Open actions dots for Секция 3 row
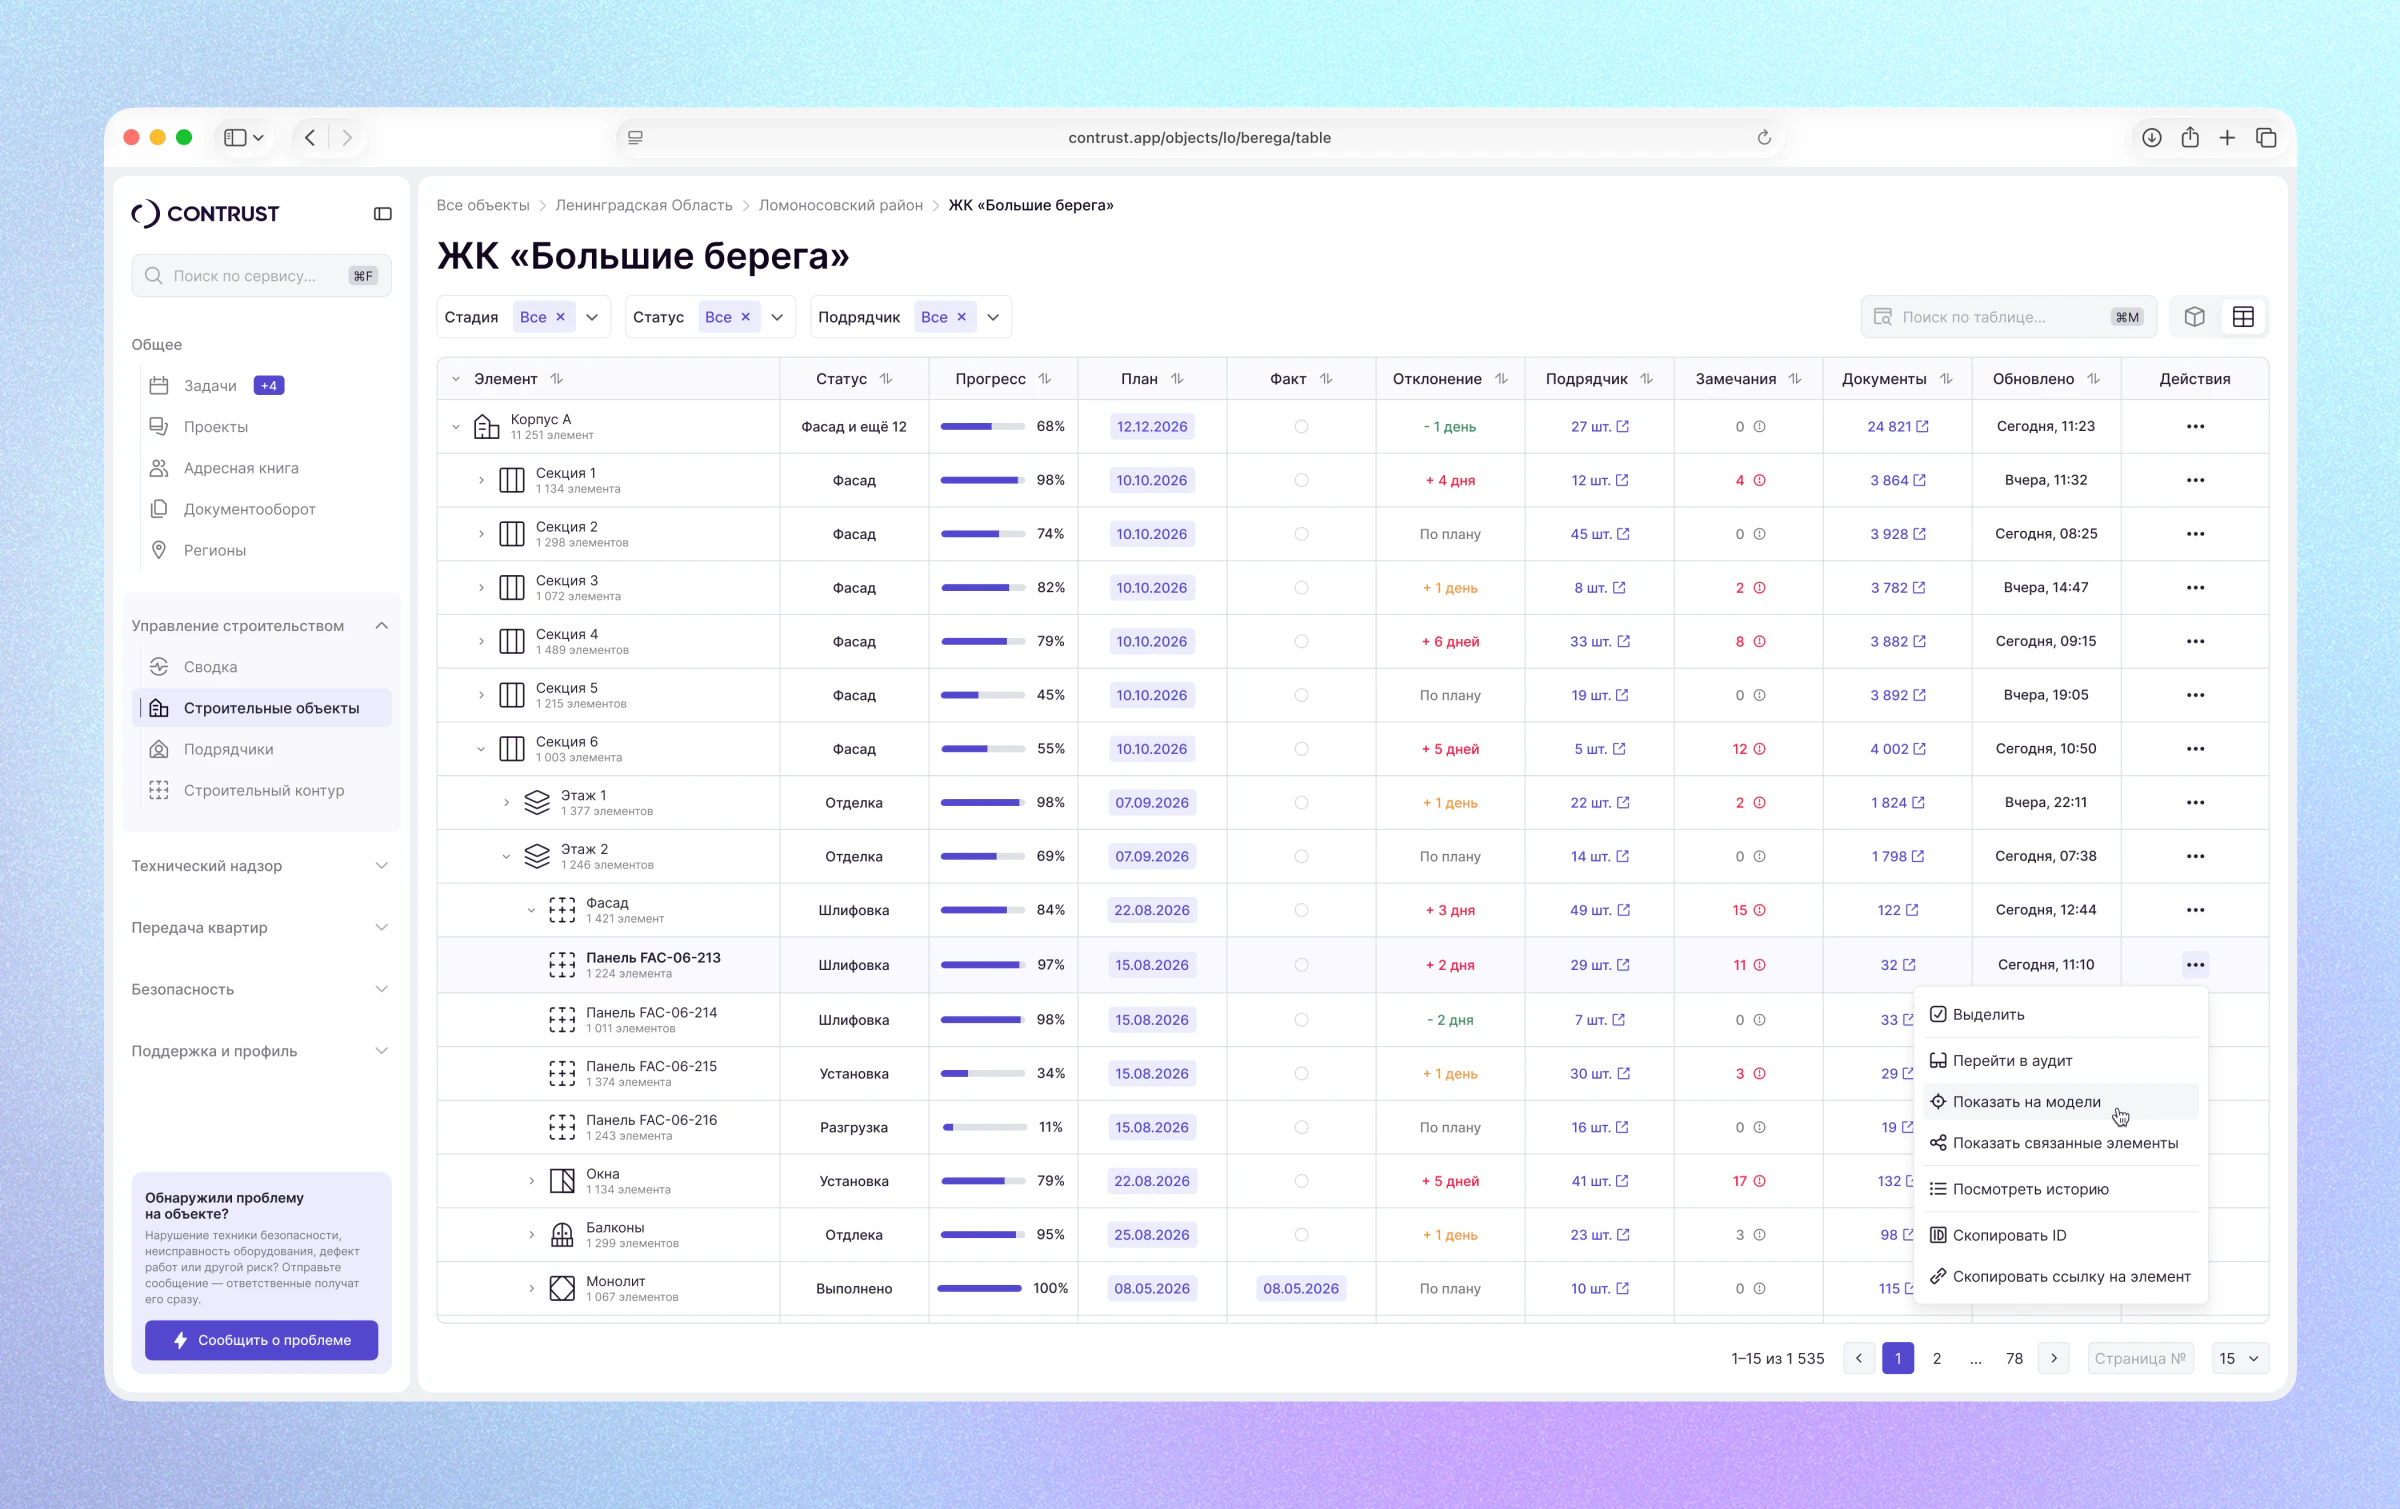This screenshot has width=2400, height=1509. coord(2195,588)
